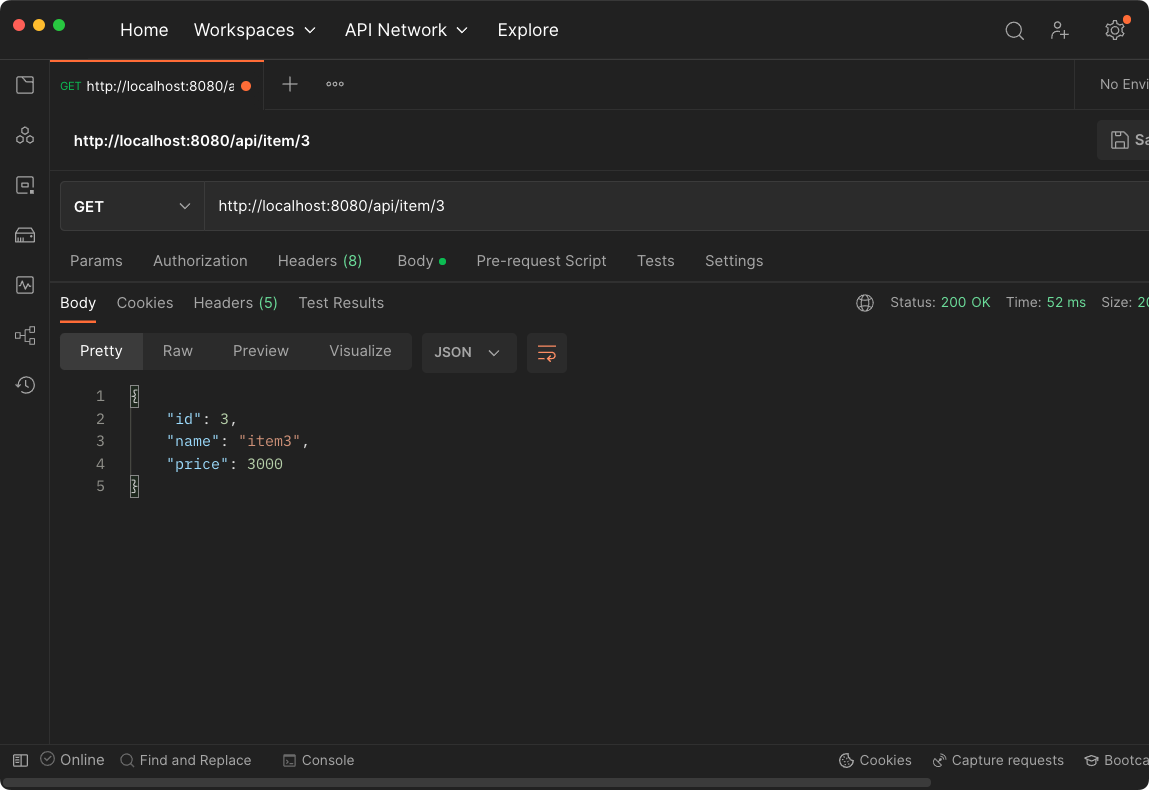Image resolution: width=1149 pixels, height=790 pixels.
Task: Click the horizontal scrollbar at bottom
Action: [x=467, y=782]
